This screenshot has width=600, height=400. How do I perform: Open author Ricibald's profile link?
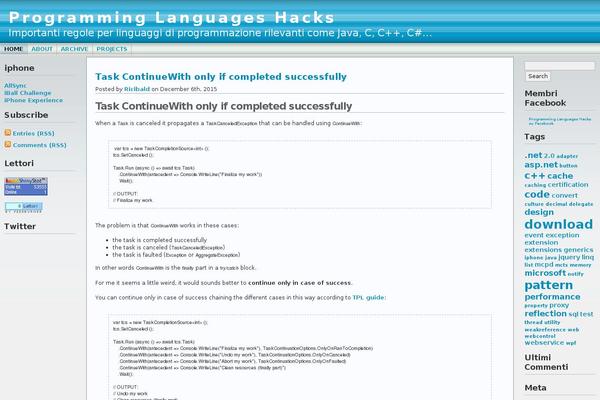(137, 89)
